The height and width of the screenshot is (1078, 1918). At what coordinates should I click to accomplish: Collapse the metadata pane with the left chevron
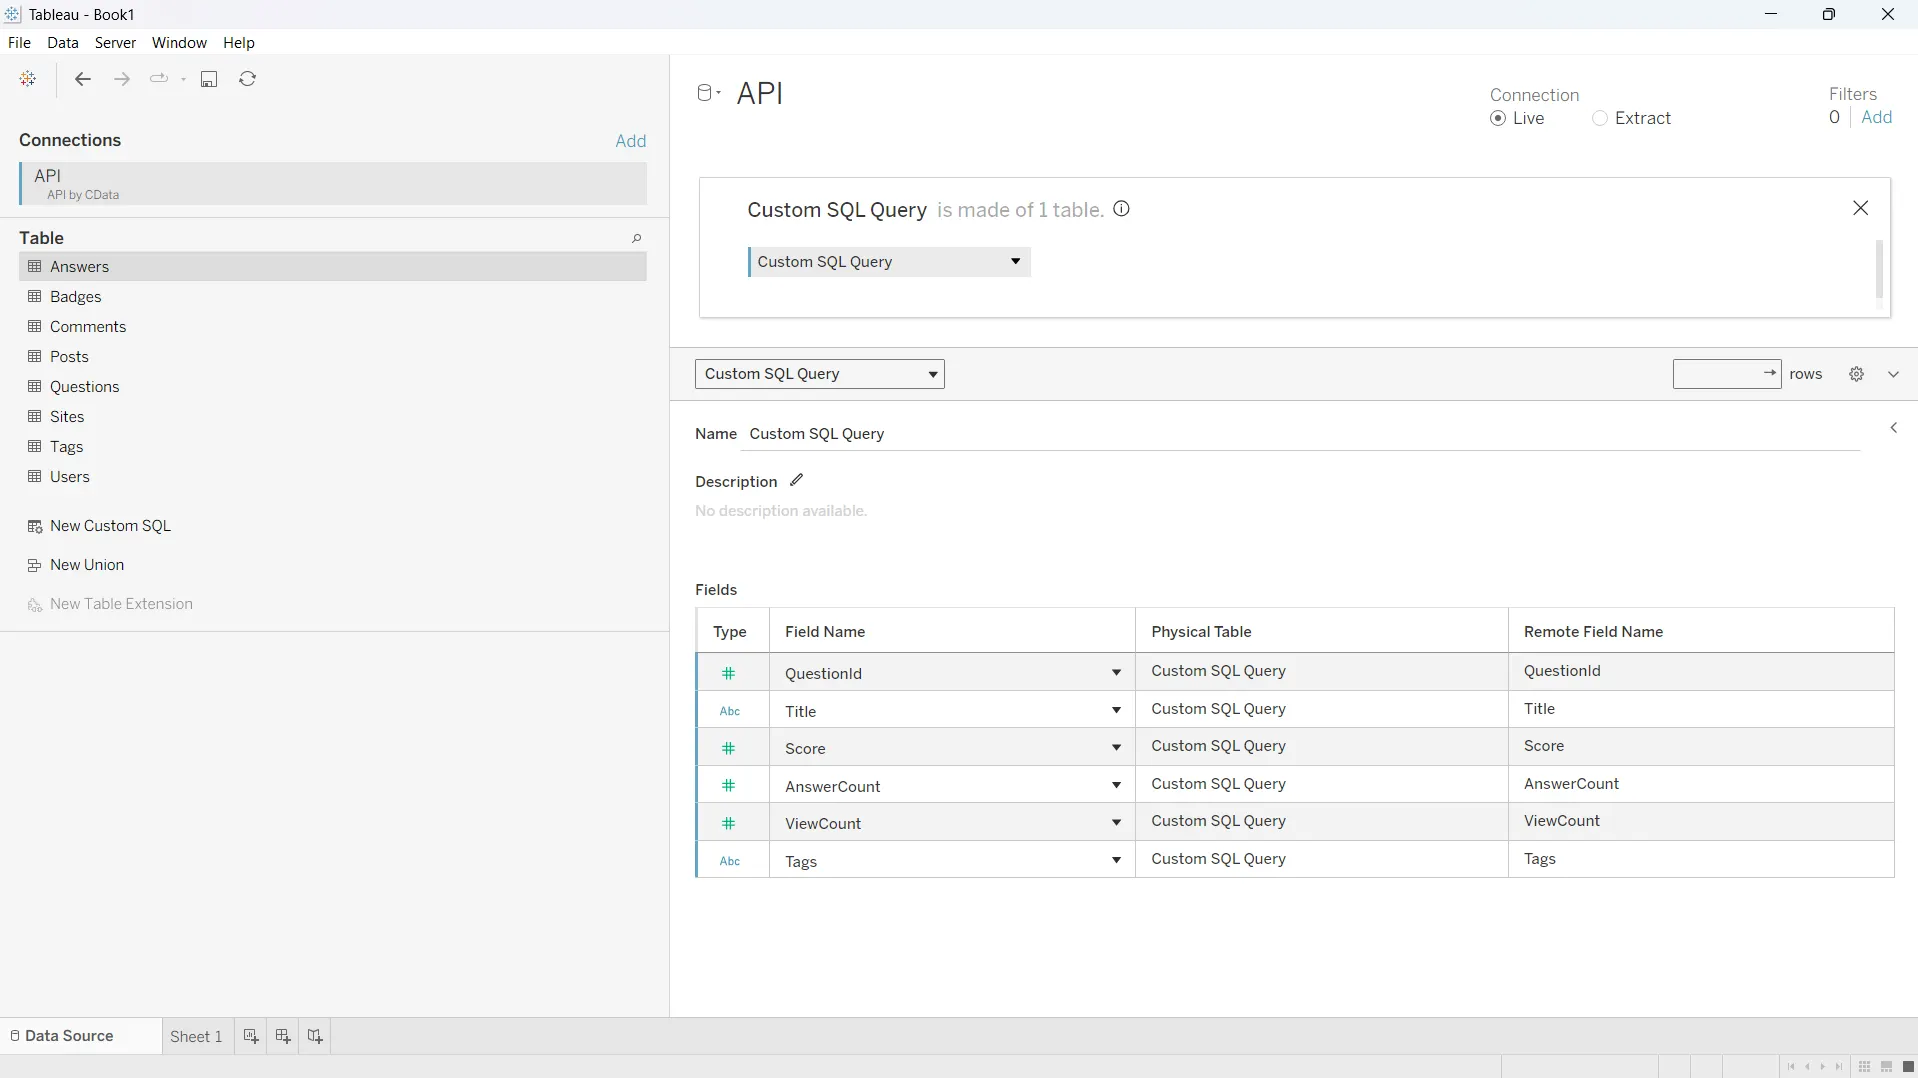pyautogui.click(x=1893, y=428)
